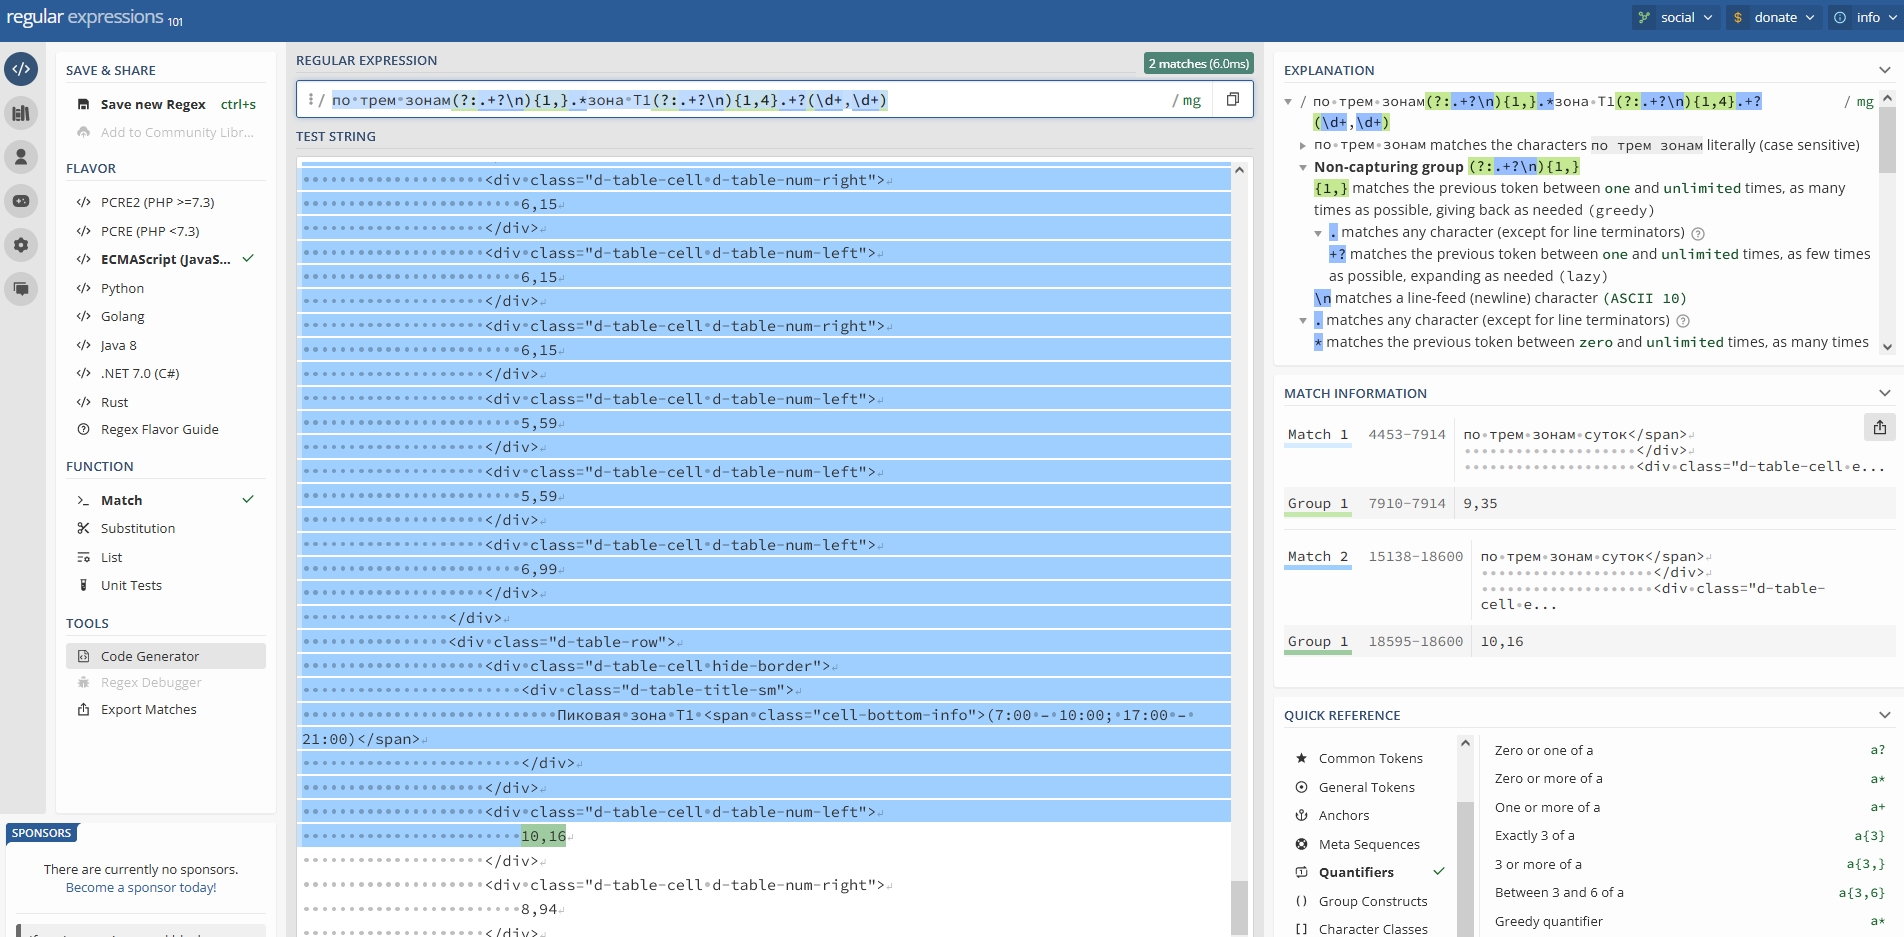Open the chat bubble sidebar icon

(21, 289)
